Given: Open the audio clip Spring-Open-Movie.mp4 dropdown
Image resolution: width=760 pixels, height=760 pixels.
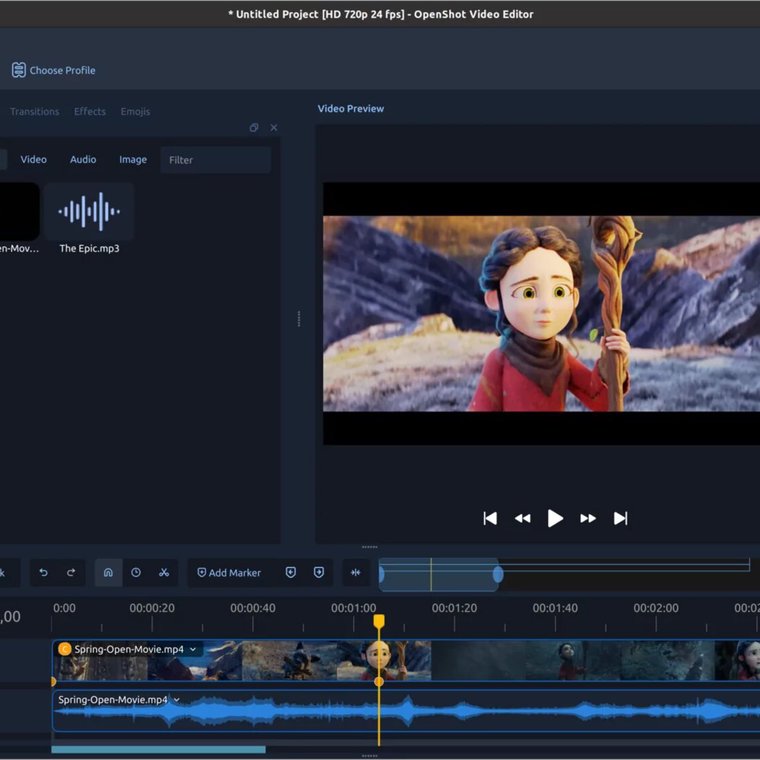Looking at the screenshot, I should 177,699.
